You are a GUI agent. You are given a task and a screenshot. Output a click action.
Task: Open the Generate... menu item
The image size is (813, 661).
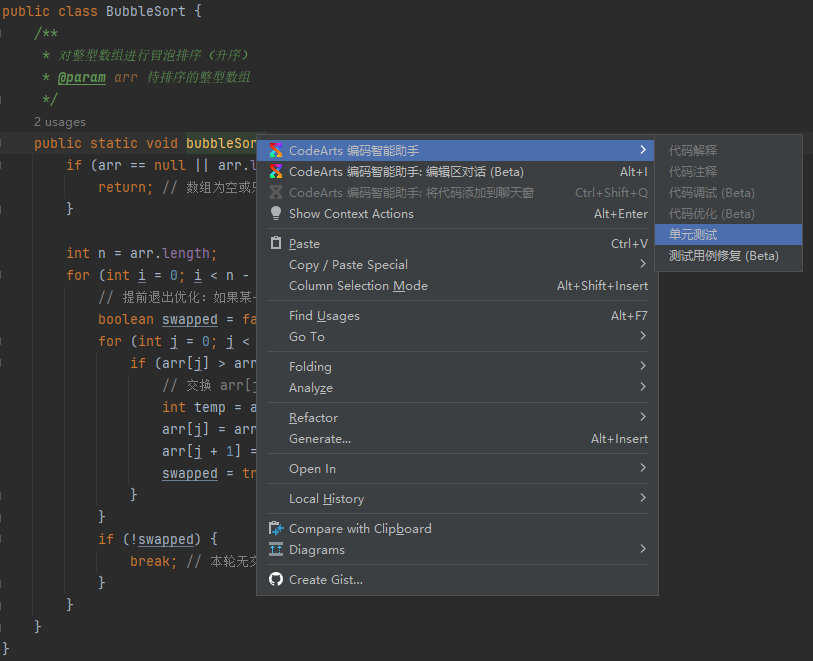pos(319,439)
